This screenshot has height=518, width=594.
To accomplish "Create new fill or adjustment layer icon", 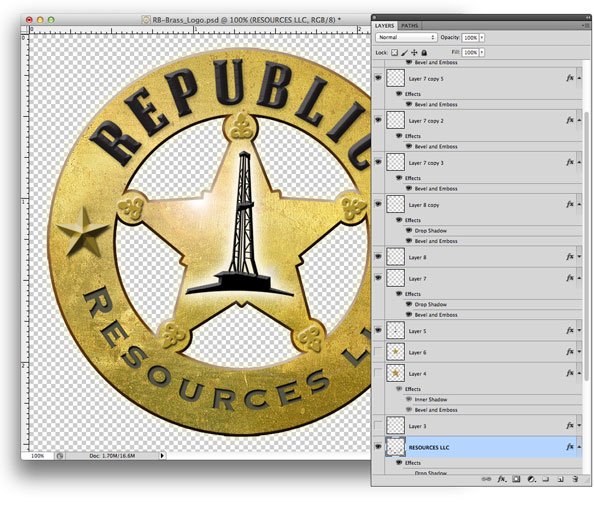I will [531, 479].
